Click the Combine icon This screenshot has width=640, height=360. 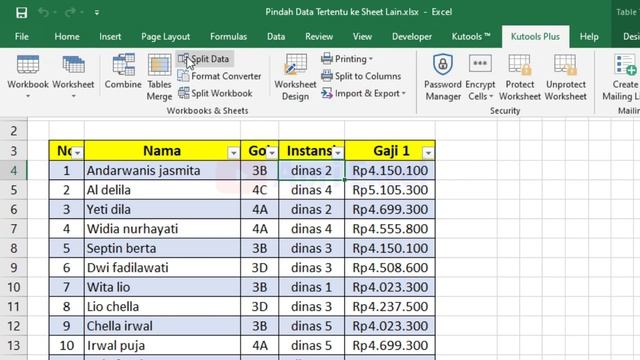[123, 65]
